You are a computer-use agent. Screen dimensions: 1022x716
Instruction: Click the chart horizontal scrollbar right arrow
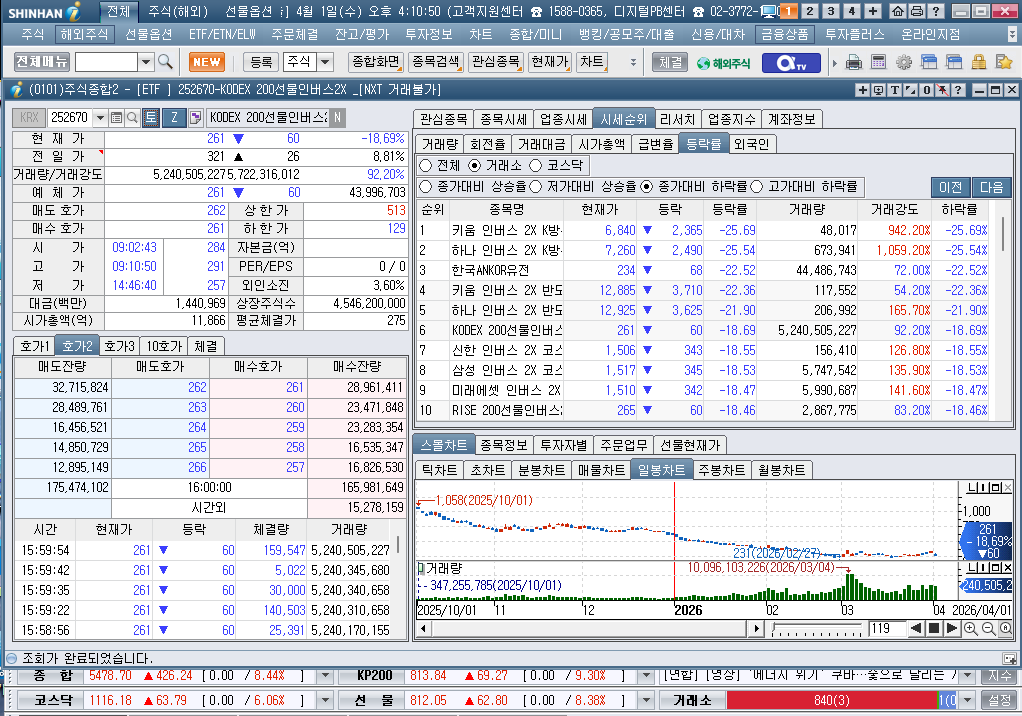point(755,629)
